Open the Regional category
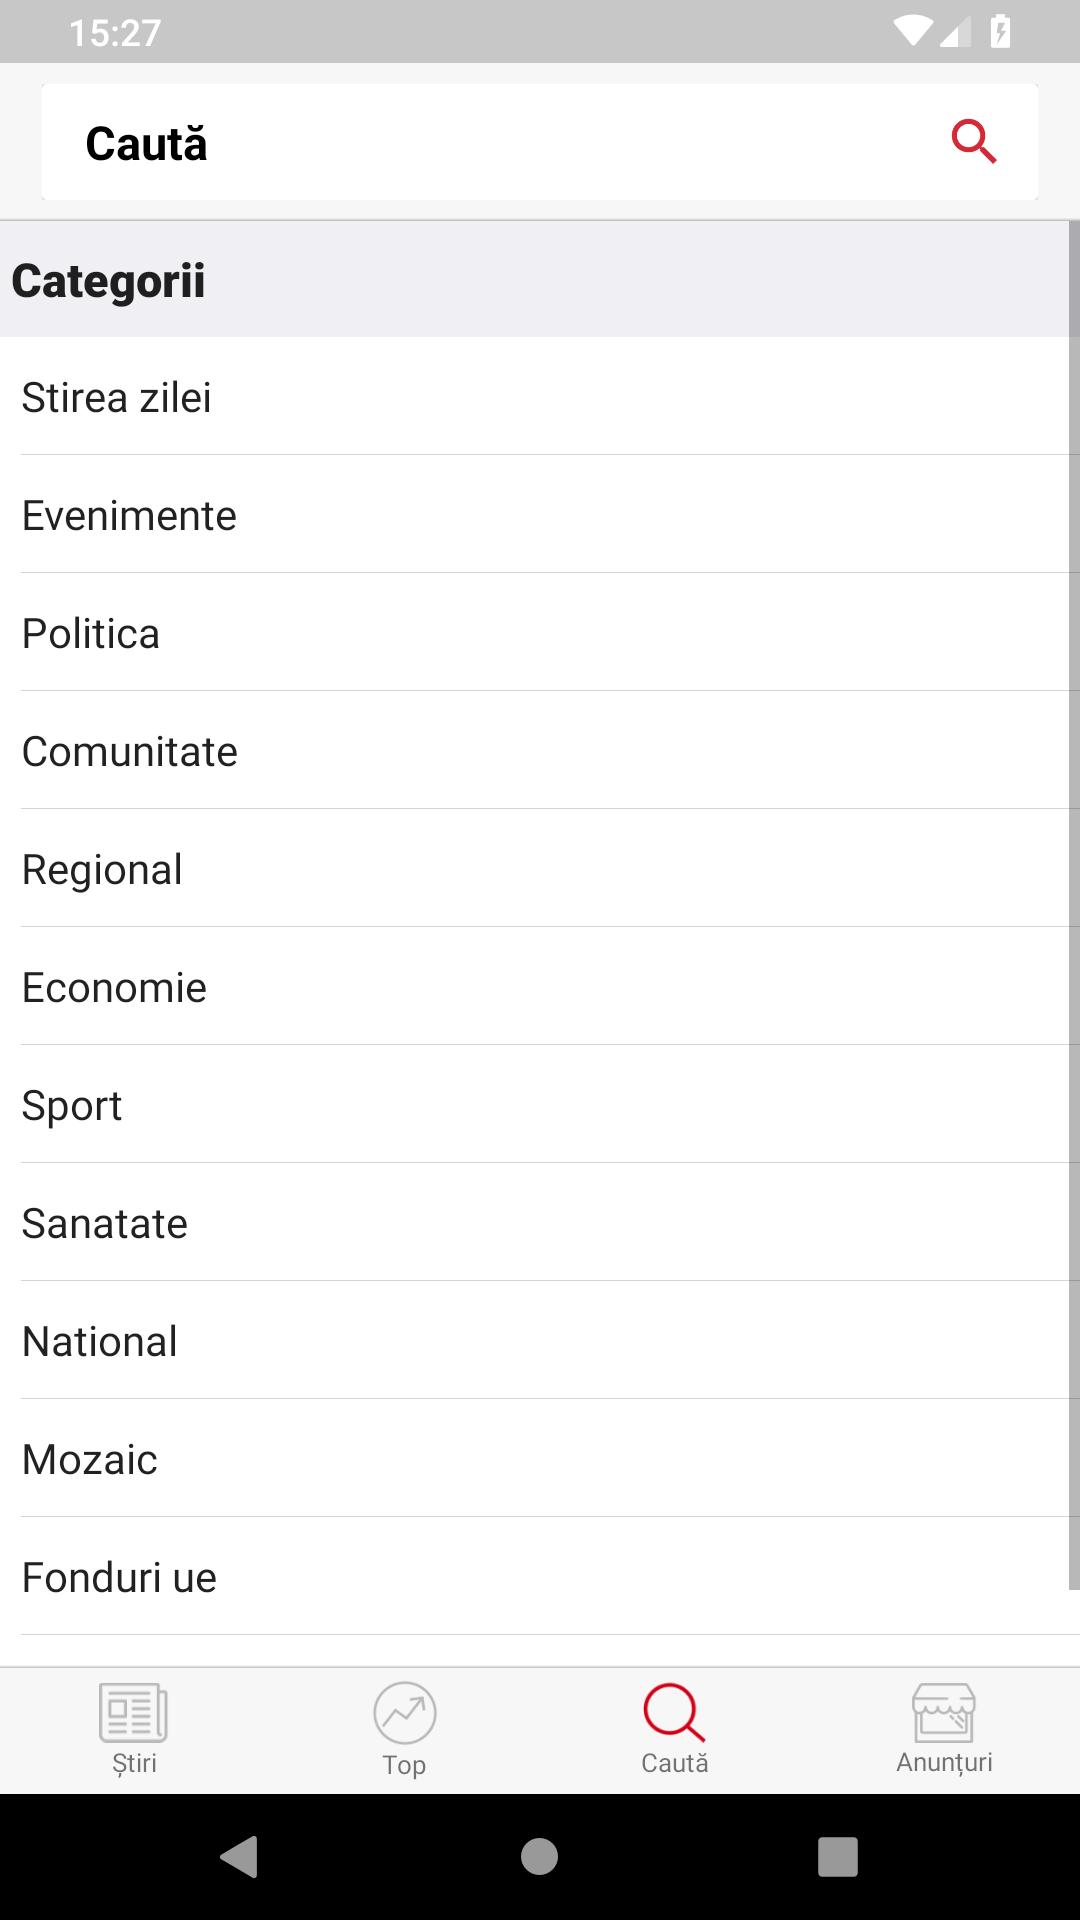Image resolution: width=1080 pixels, height=1920 pixels. [540, 868]
